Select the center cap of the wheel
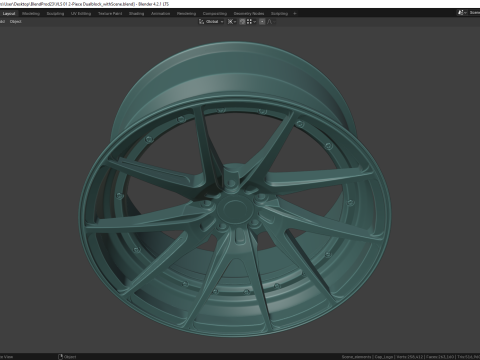Image resolution: width=480 pixels, height=360 pixels. [235, 209]
